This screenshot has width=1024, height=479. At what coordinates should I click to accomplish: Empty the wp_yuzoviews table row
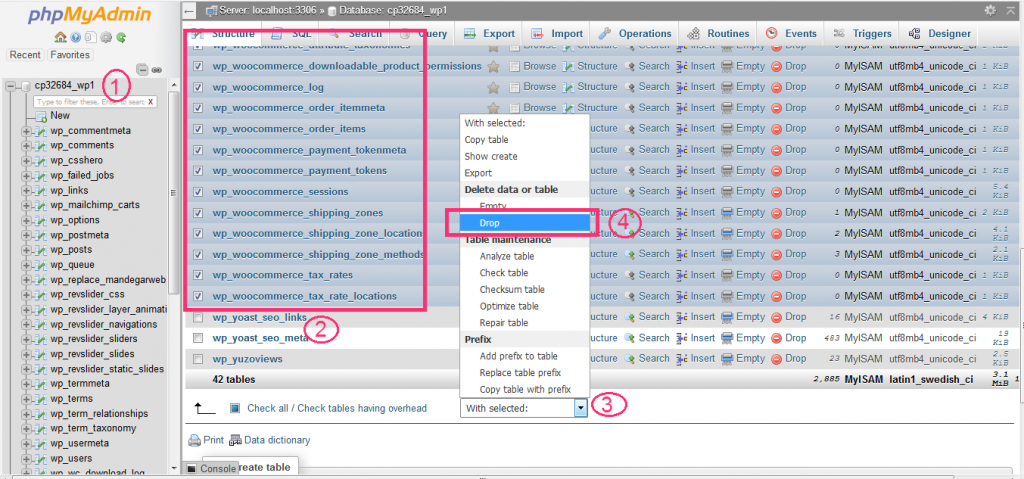[743, 359]
